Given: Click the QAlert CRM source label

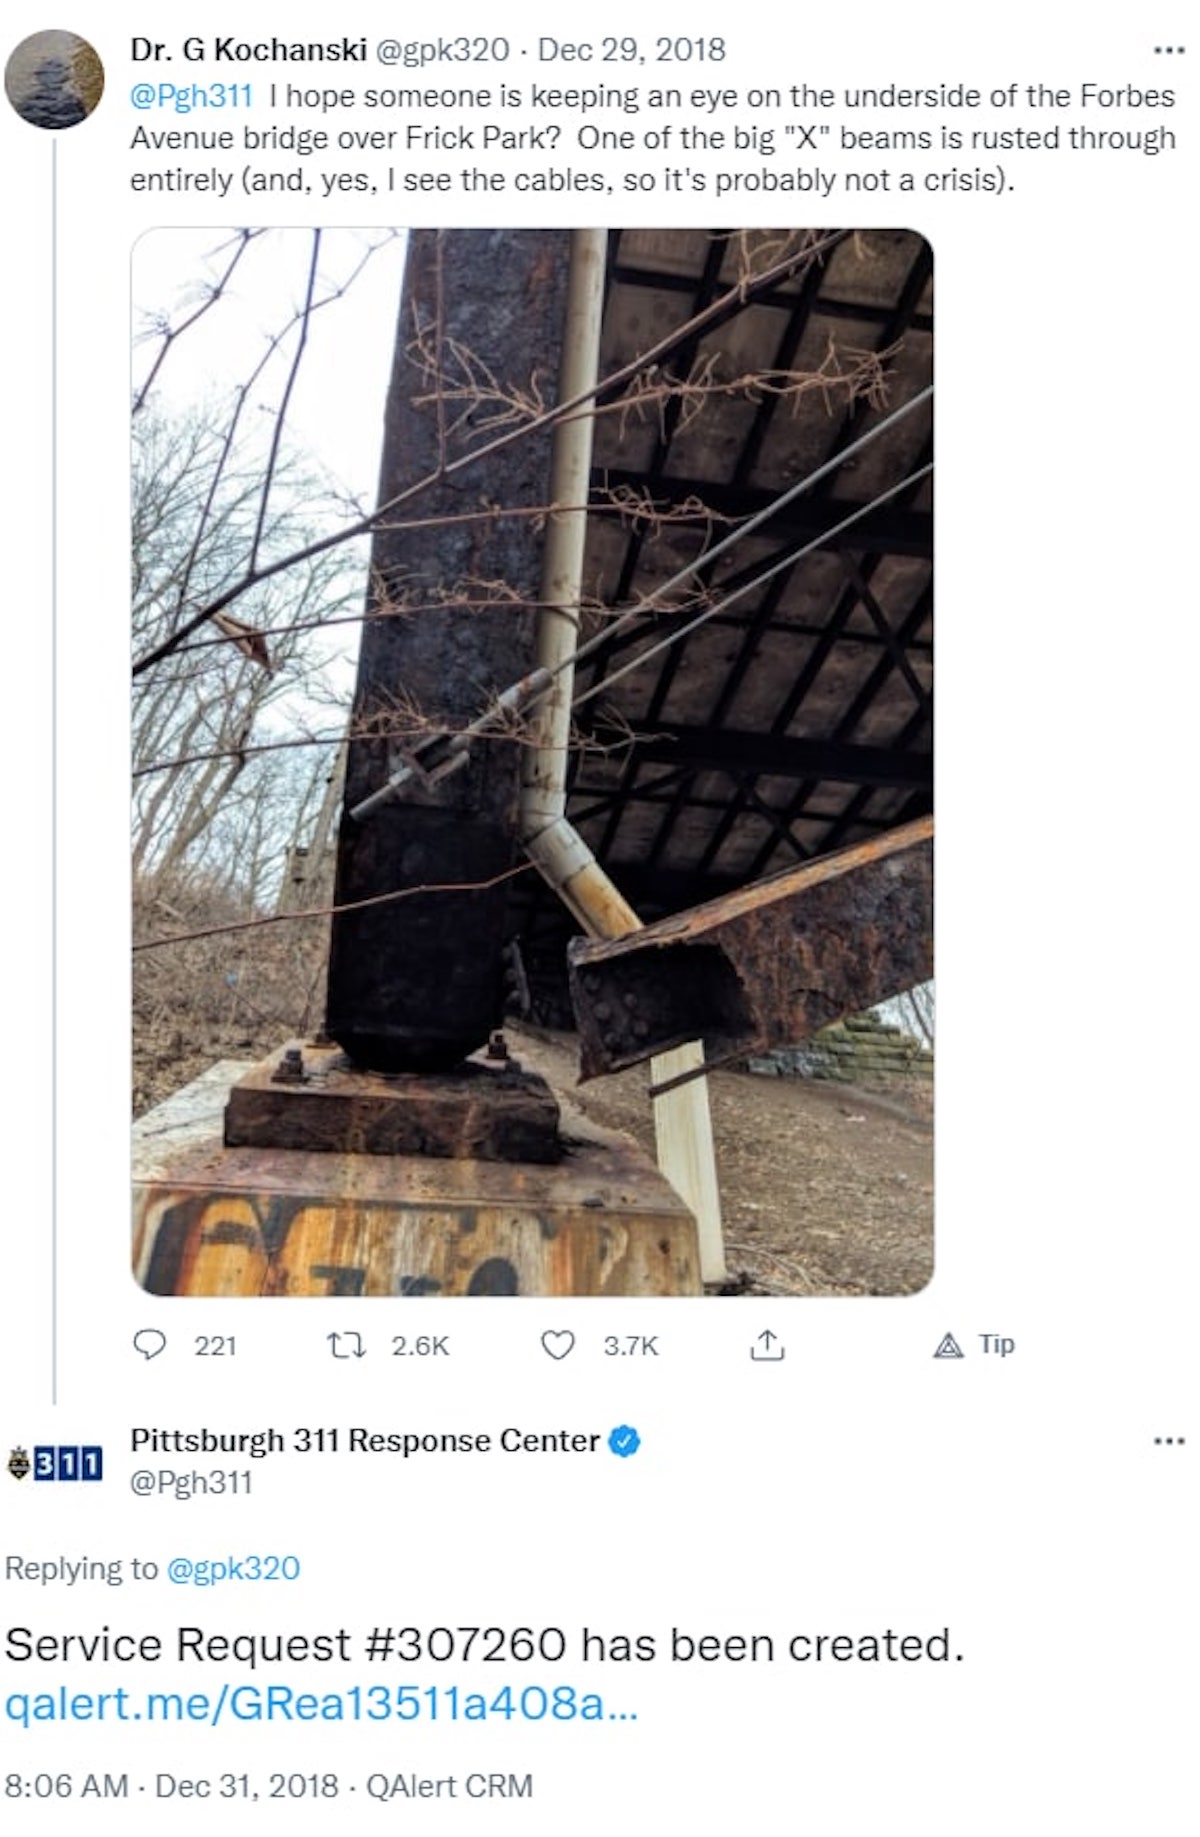Looking at the screenshot, I should (x=449, y=1786).
